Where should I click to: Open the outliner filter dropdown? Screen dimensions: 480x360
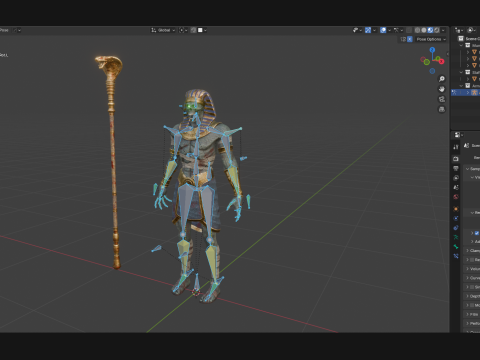tap(471, 30)
